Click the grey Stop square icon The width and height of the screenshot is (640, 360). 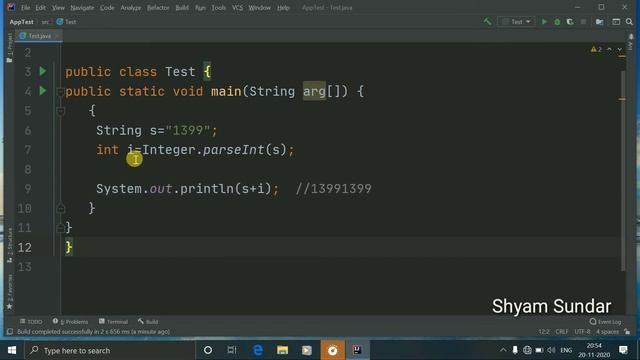(583, 22)
